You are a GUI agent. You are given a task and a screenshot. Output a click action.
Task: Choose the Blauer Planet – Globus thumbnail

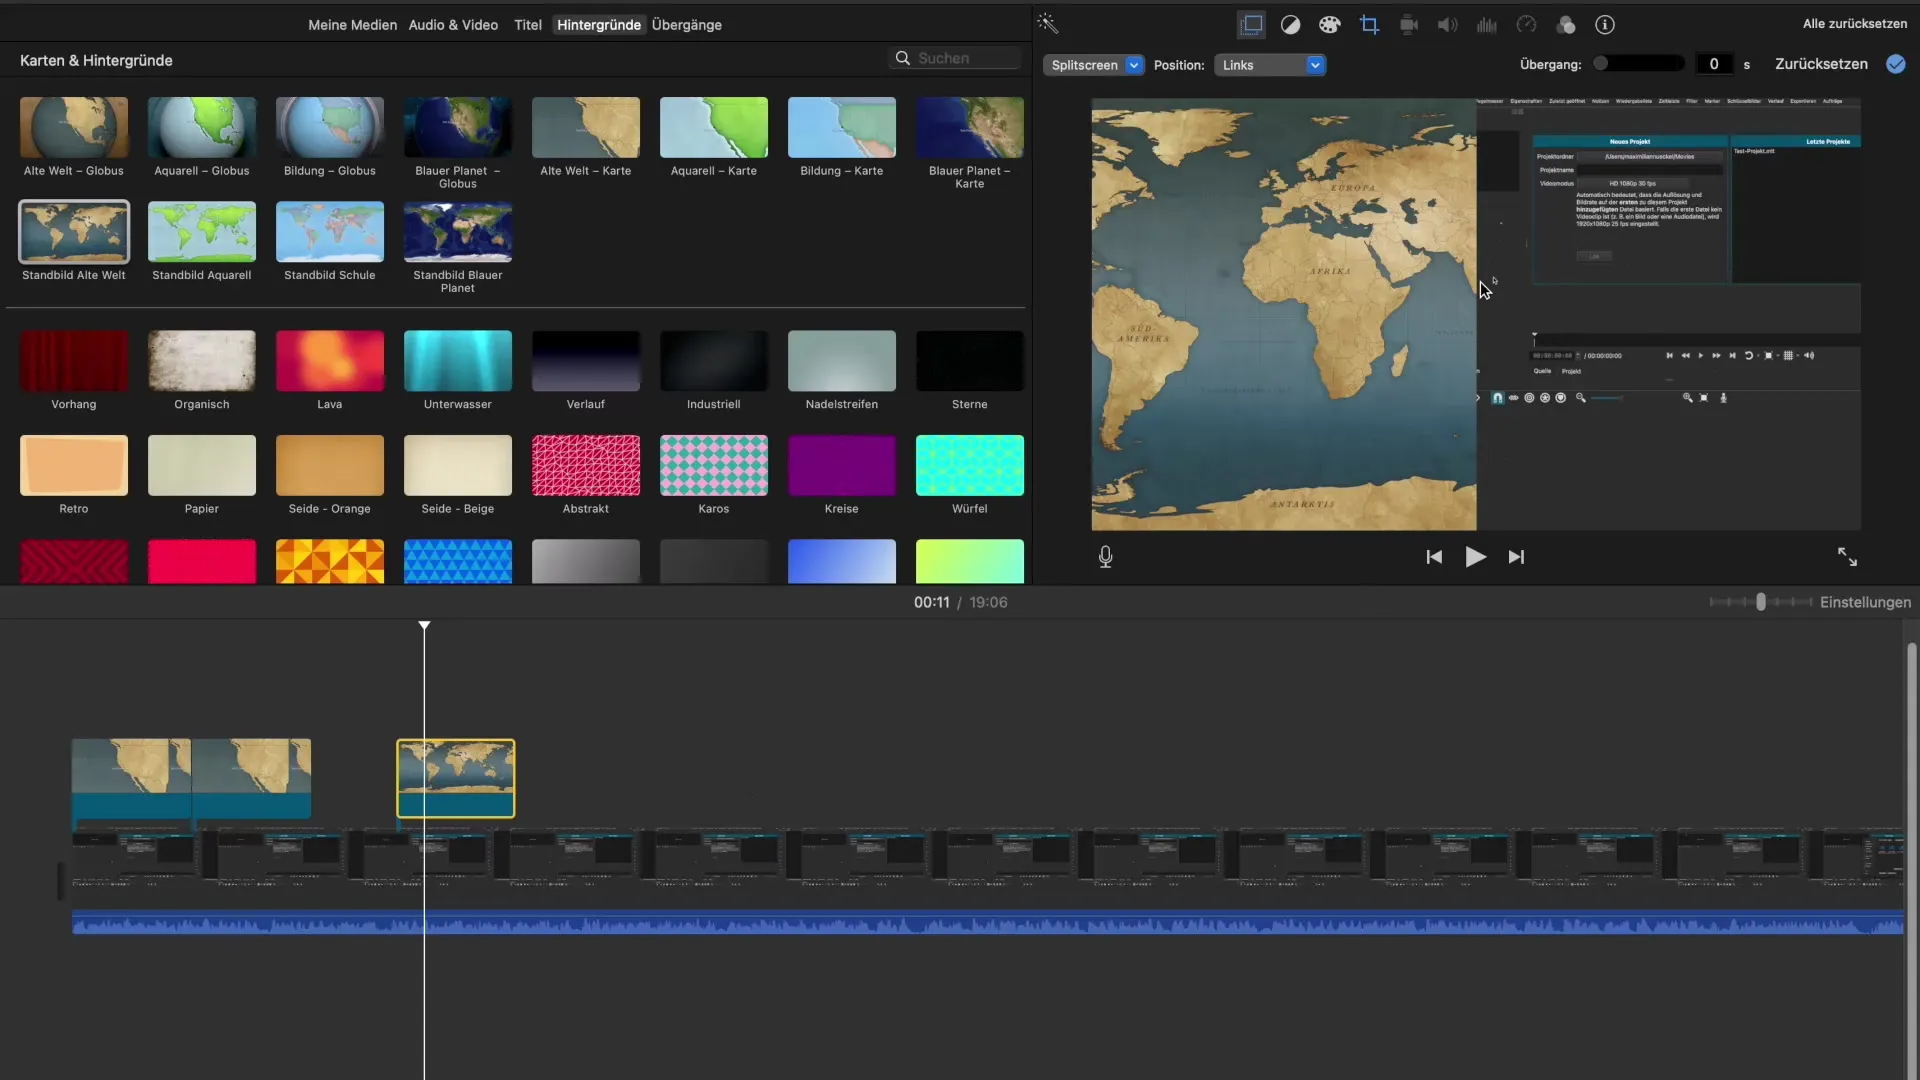click(458, 127)
